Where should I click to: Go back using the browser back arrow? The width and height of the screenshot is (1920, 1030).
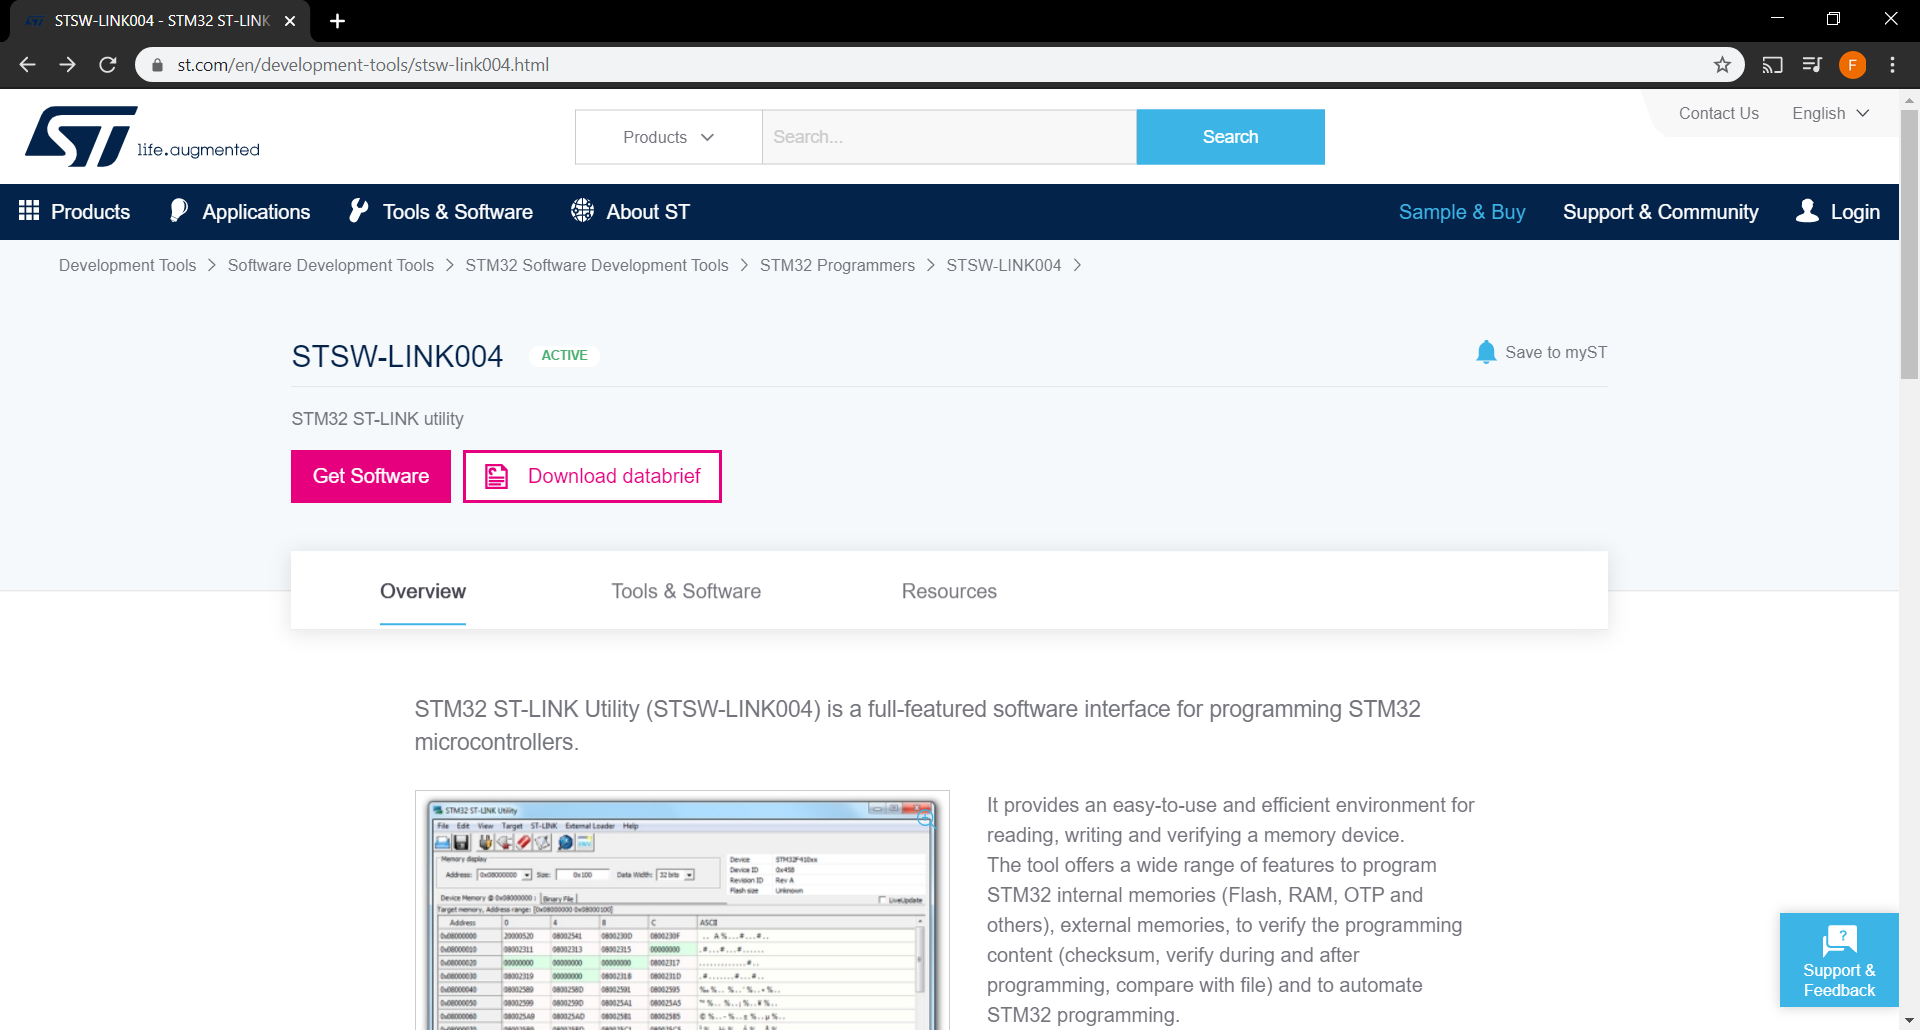28,65
